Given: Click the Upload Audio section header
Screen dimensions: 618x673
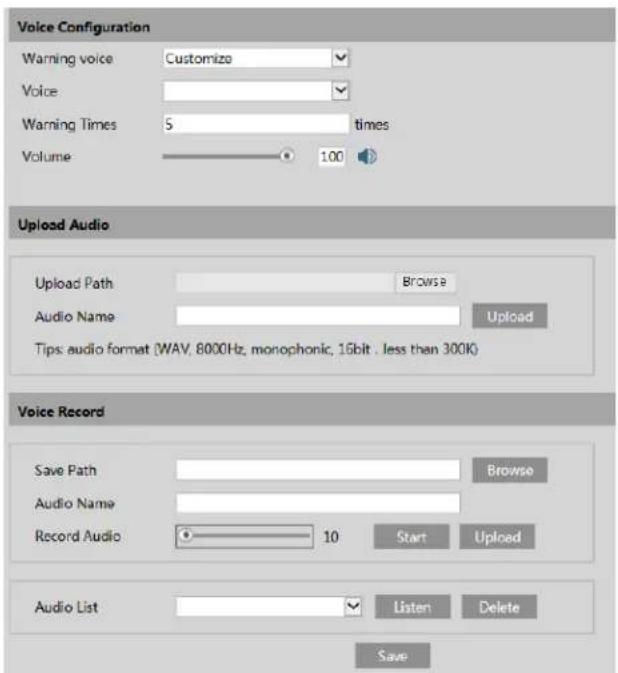Looking at the screenshot, I should [x=312, y=223].
